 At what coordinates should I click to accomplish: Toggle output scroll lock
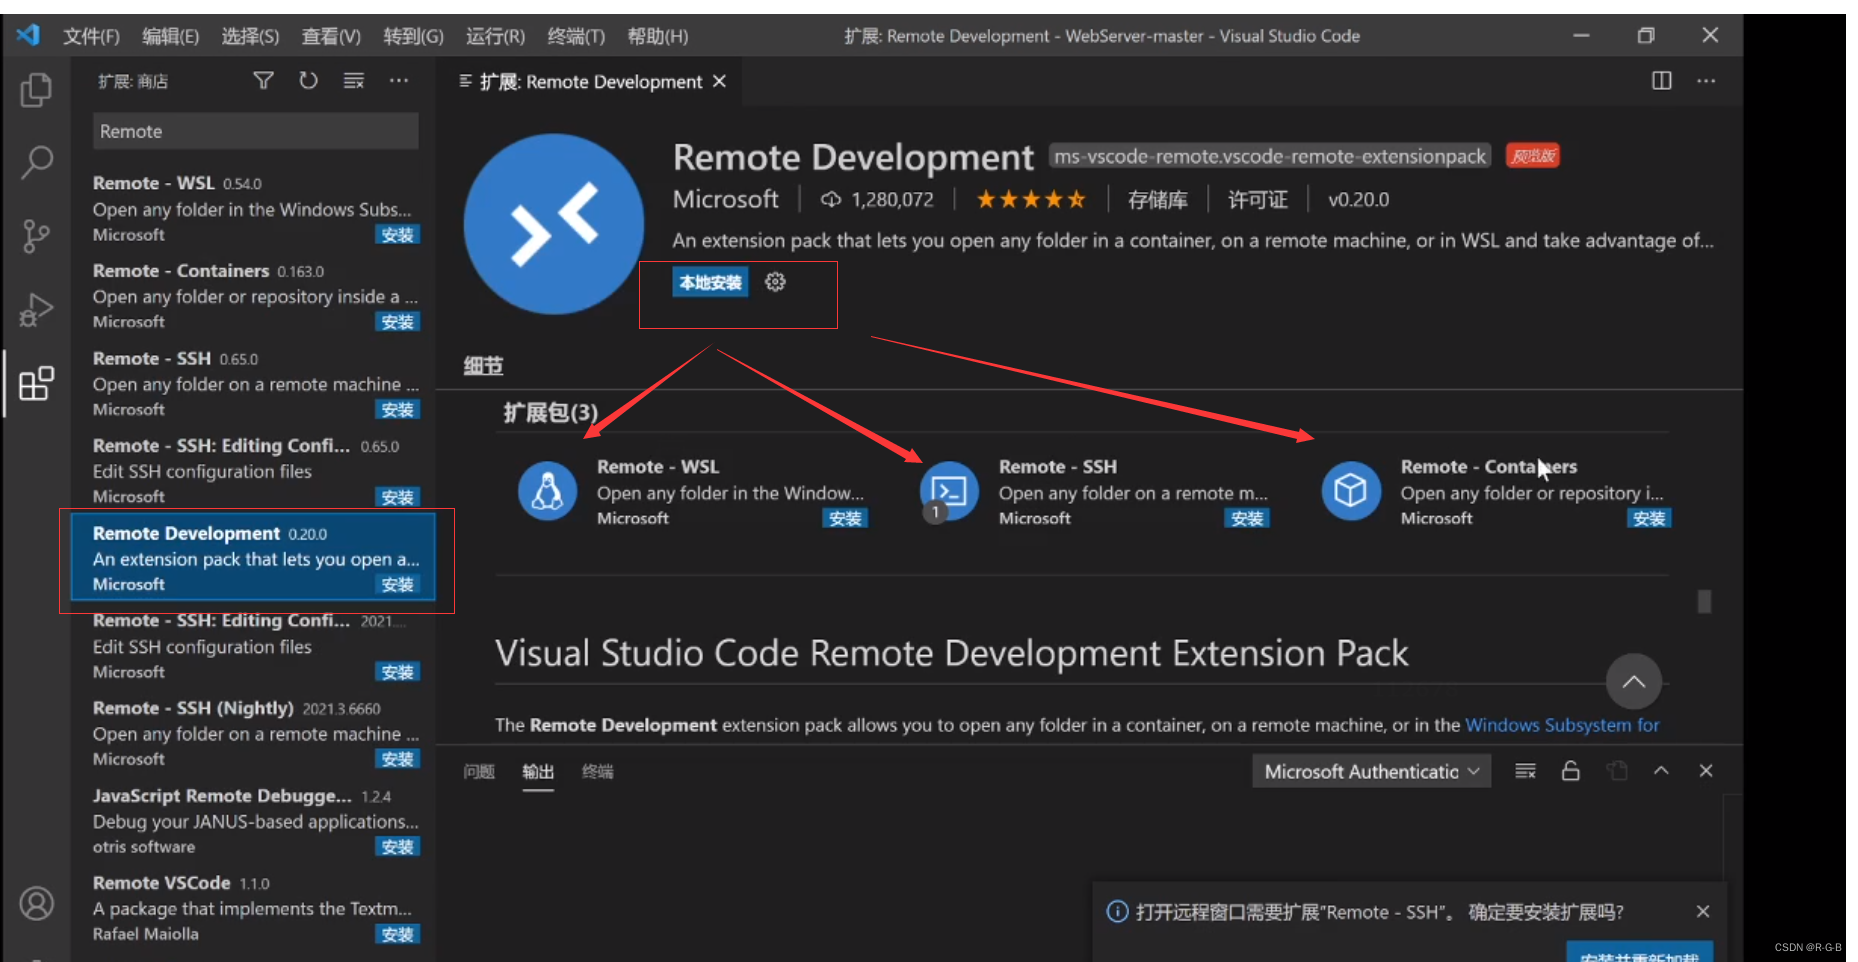(x=1571, y=771)
